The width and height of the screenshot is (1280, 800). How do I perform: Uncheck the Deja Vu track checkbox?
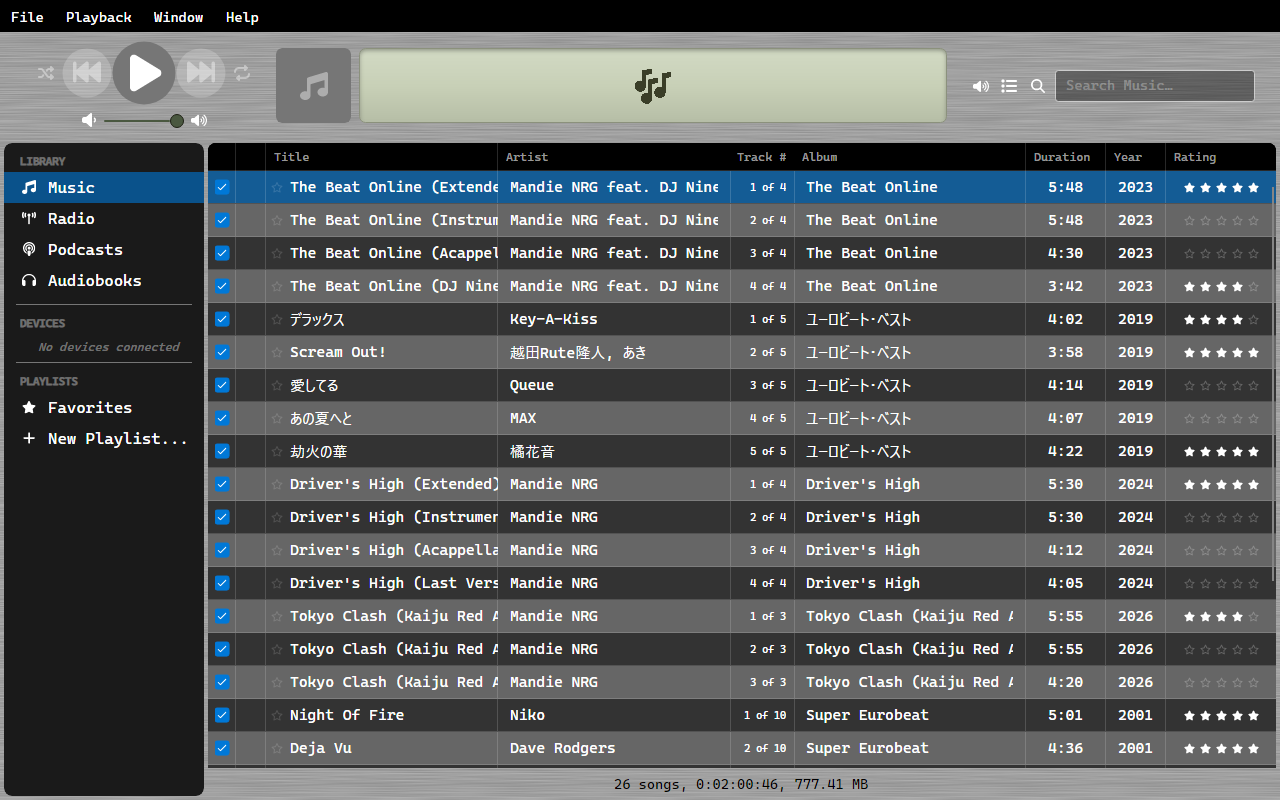tap(222, 748)
